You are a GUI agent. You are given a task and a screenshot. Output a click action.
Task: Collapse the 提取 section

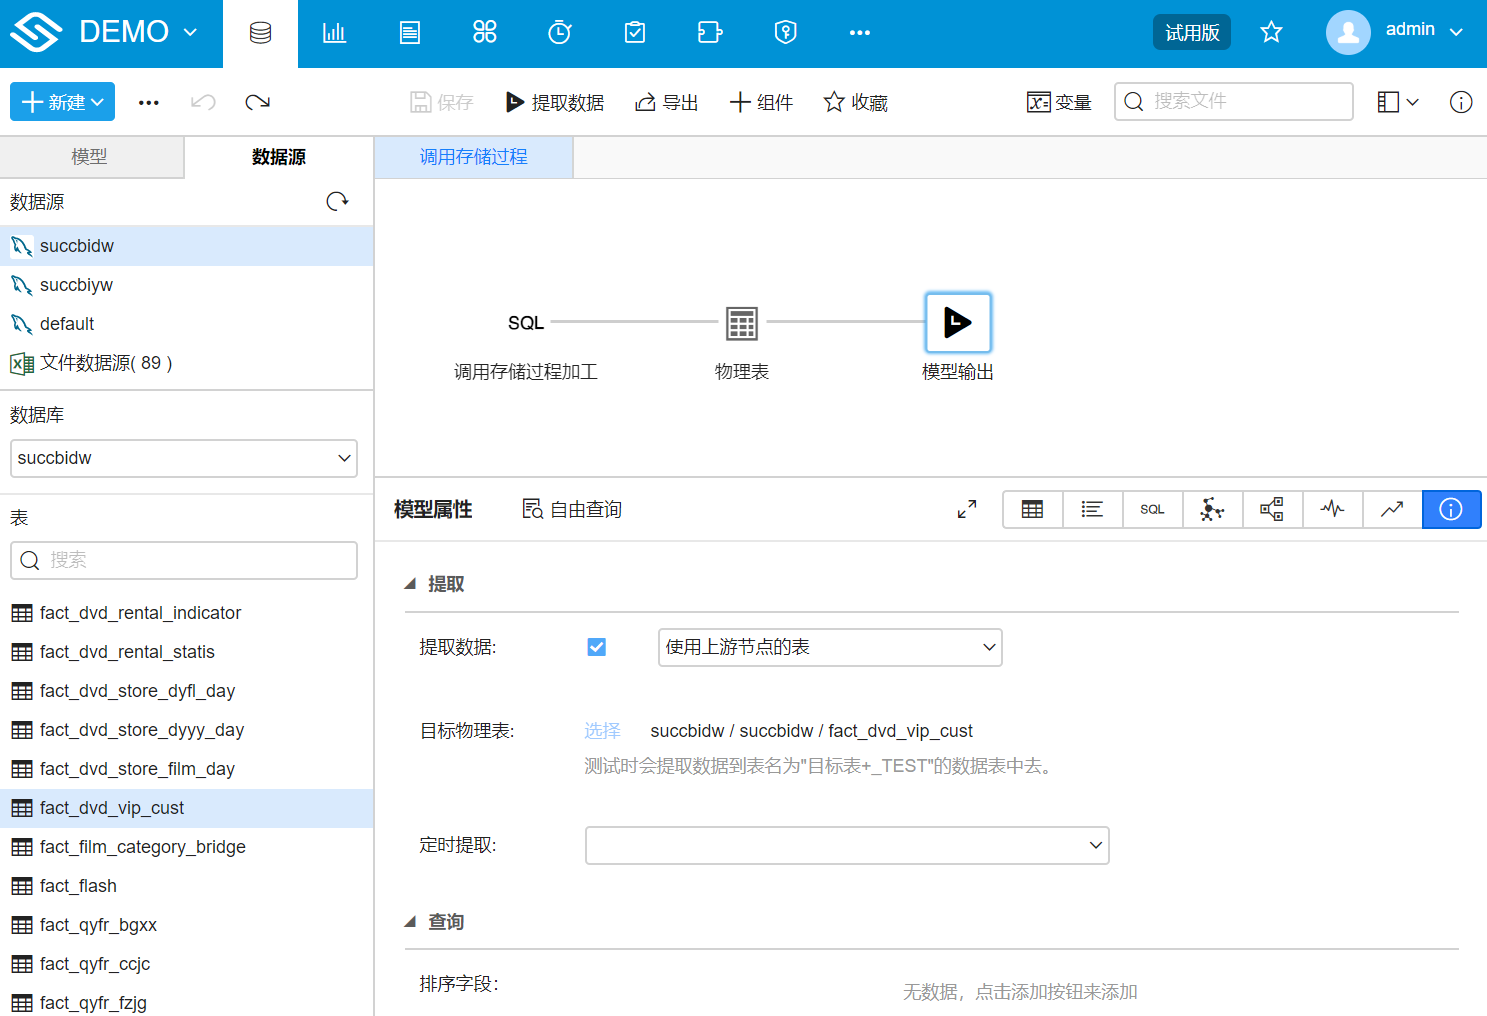click(x=410, y=584)
